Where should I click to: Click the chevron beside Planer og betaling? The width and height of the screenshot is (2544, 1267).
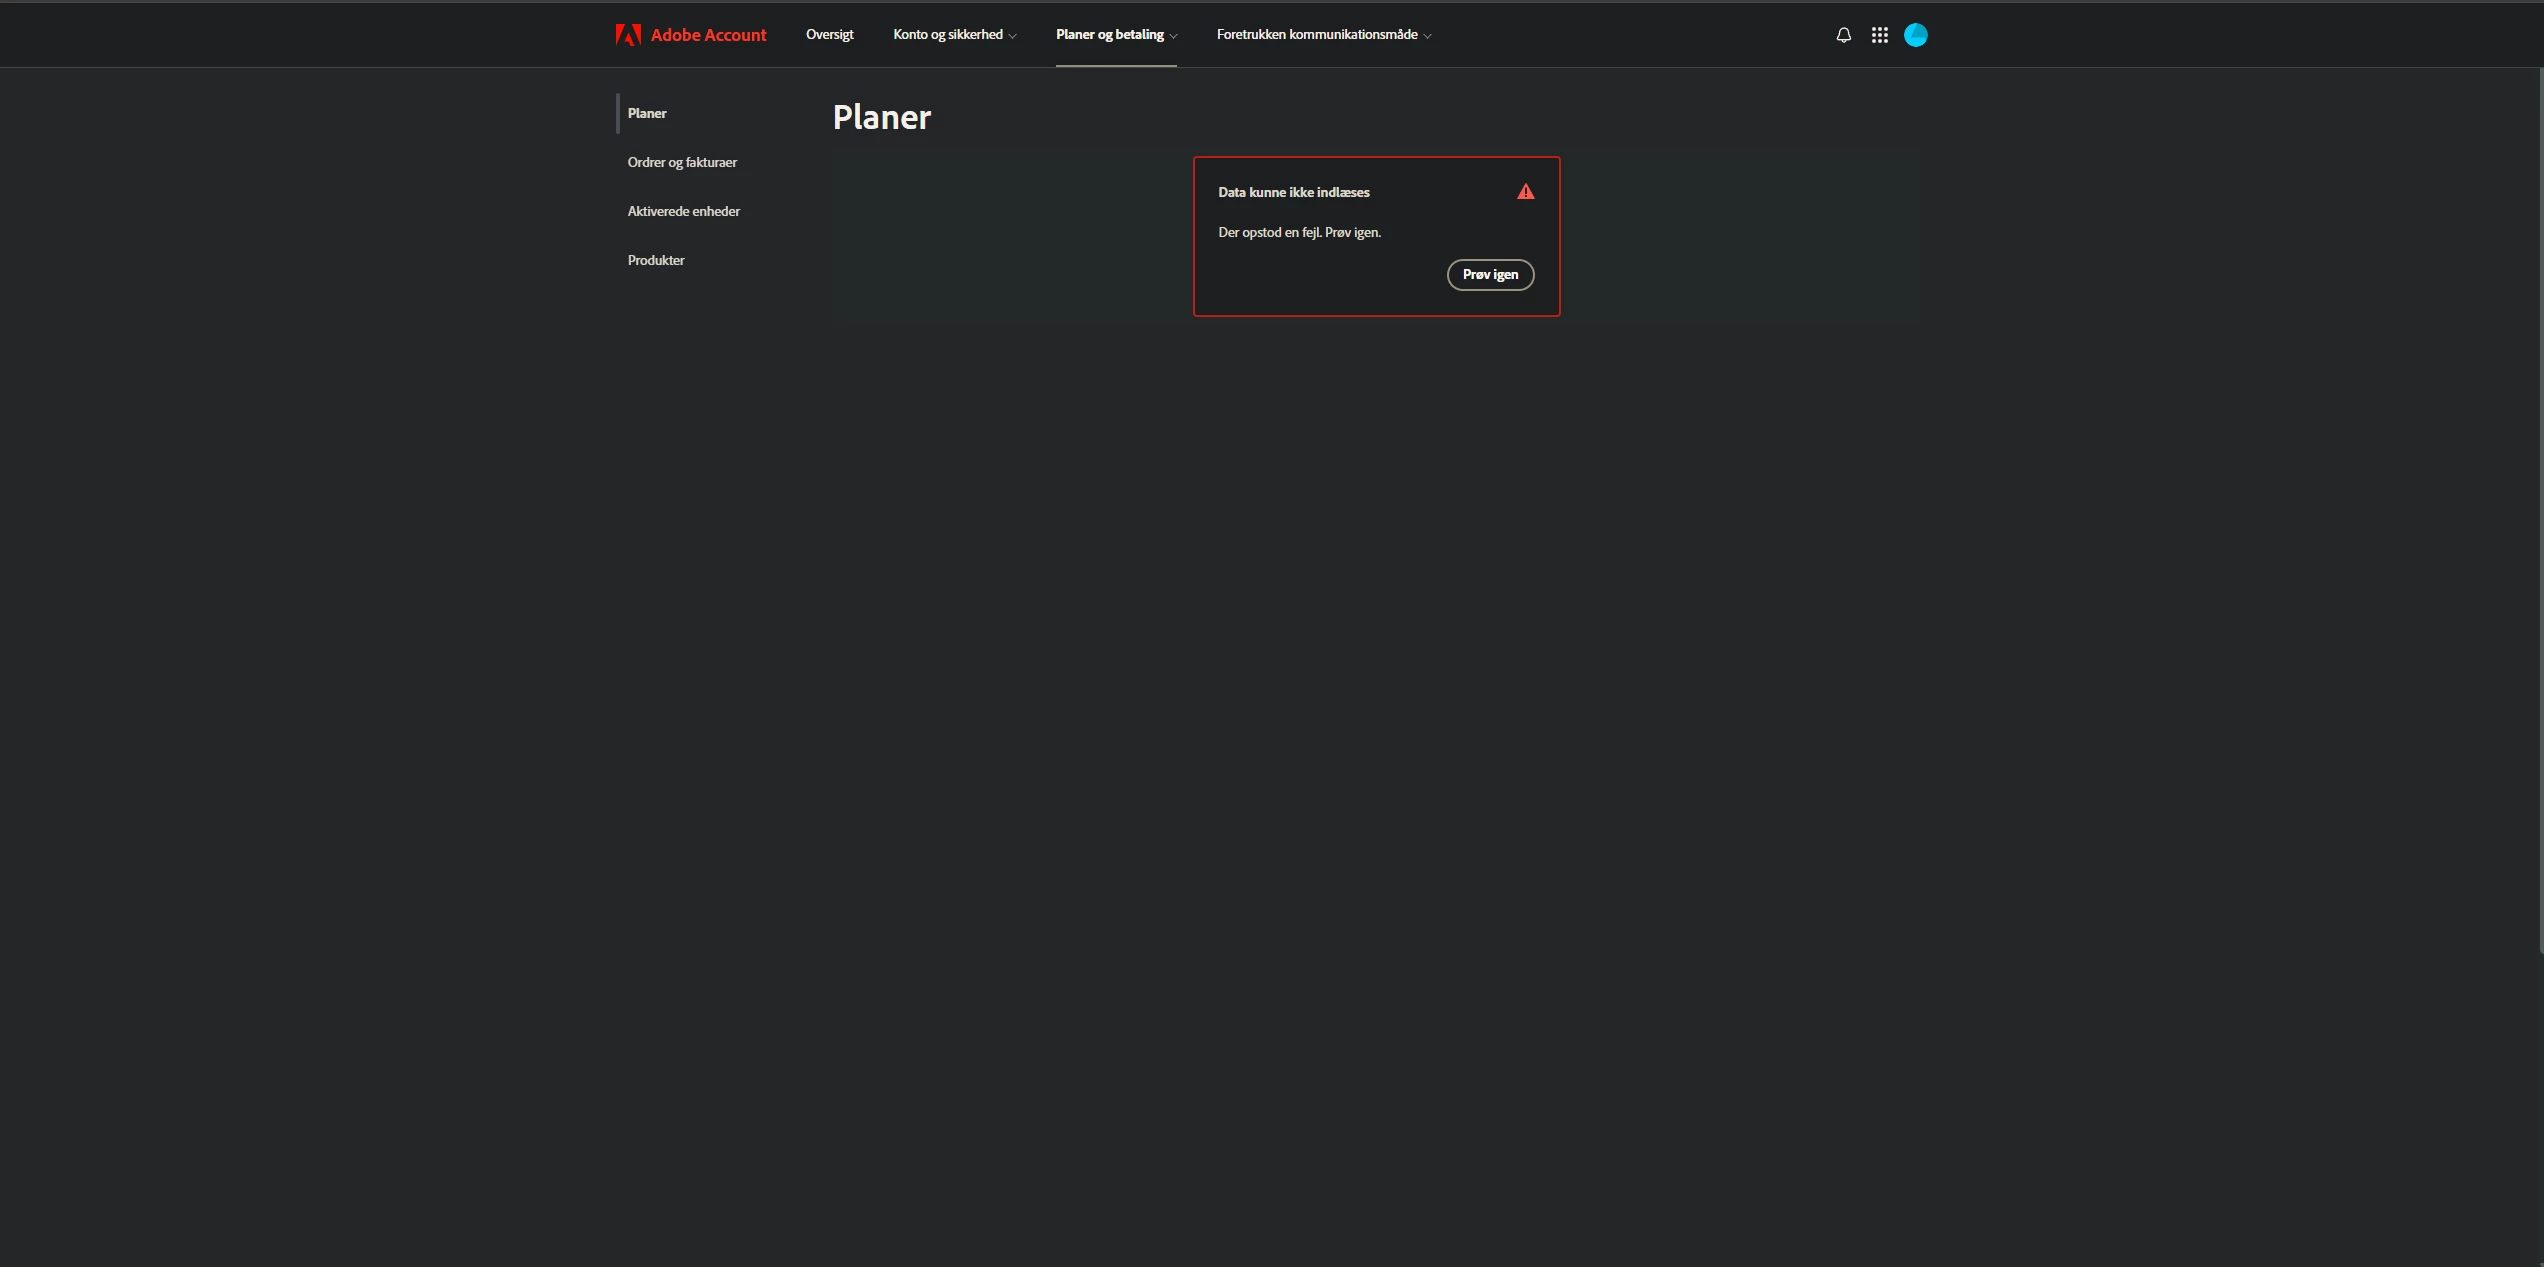click(1173, 36)
